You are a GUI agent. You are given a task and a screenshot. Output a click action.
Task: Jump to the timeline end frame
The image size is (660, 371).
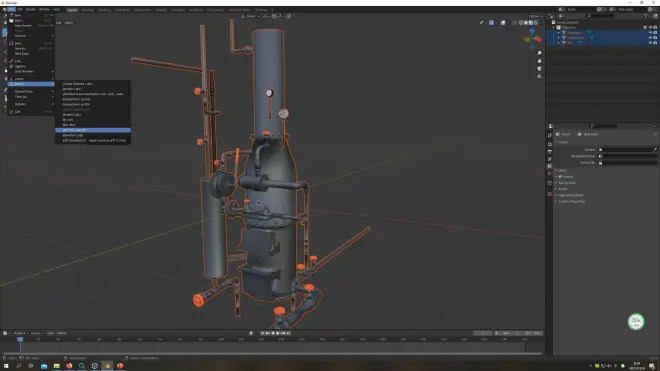(x=288, y=333)
